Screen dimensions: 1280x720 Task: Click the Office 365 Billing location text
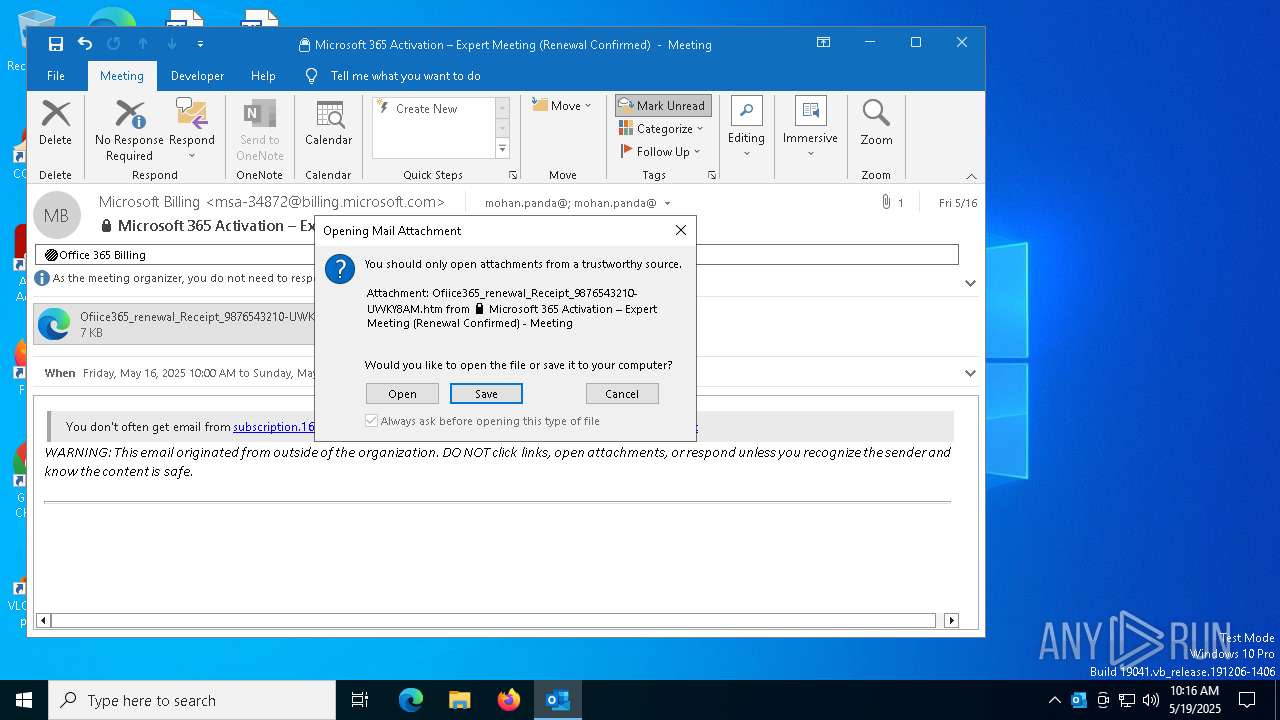coord(102,255)
